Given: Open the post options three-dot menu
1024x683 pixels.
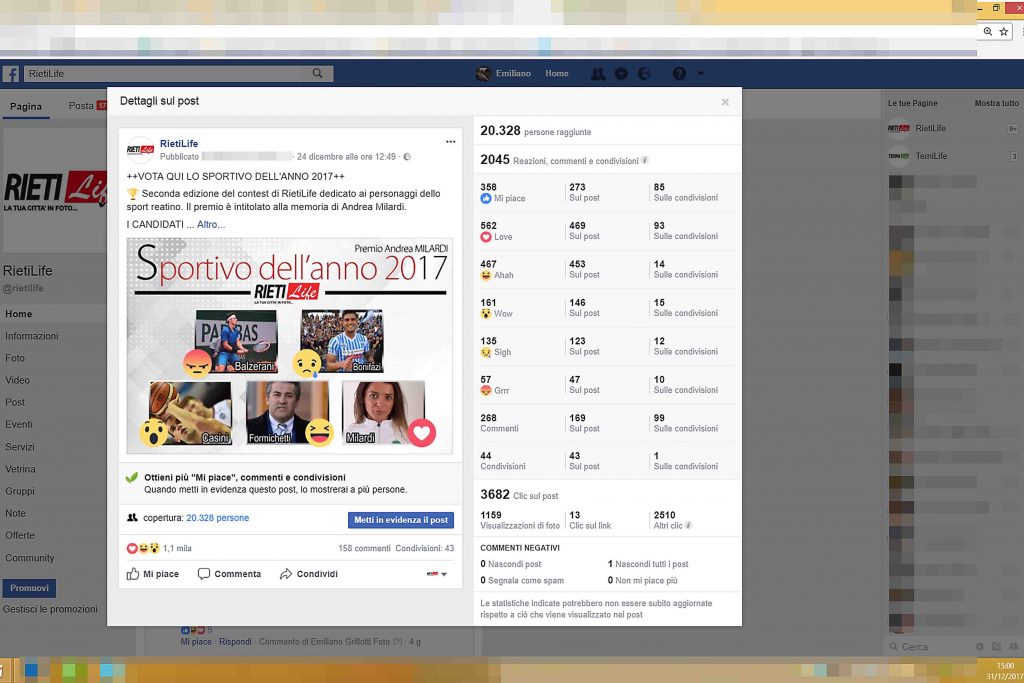Looking at the screenshot, I should (450, 142).
